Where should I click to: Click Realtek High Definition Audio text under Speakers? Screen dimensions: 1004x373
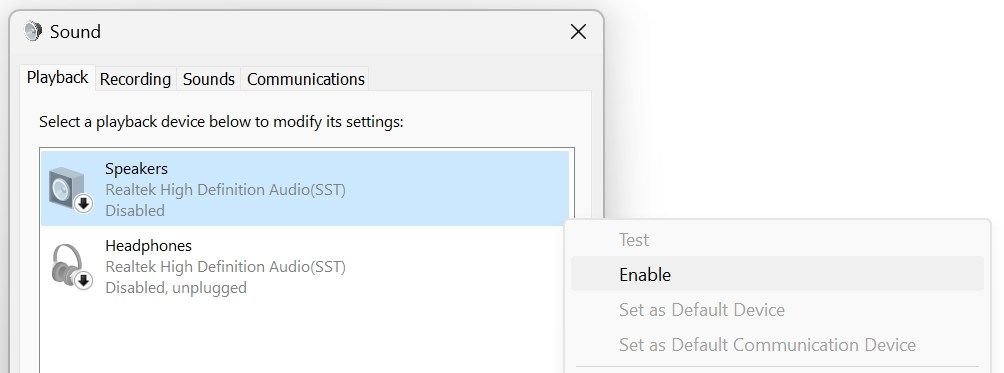[225, 189]
